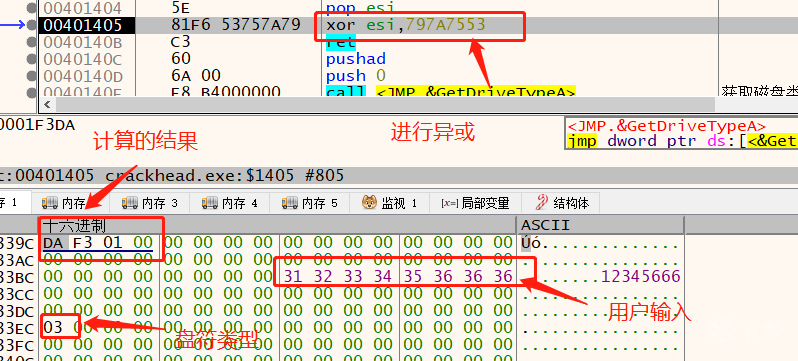Click the 0001F3DA value in info pane
Viewport: 798px width, 361px height.
point(38,125)
